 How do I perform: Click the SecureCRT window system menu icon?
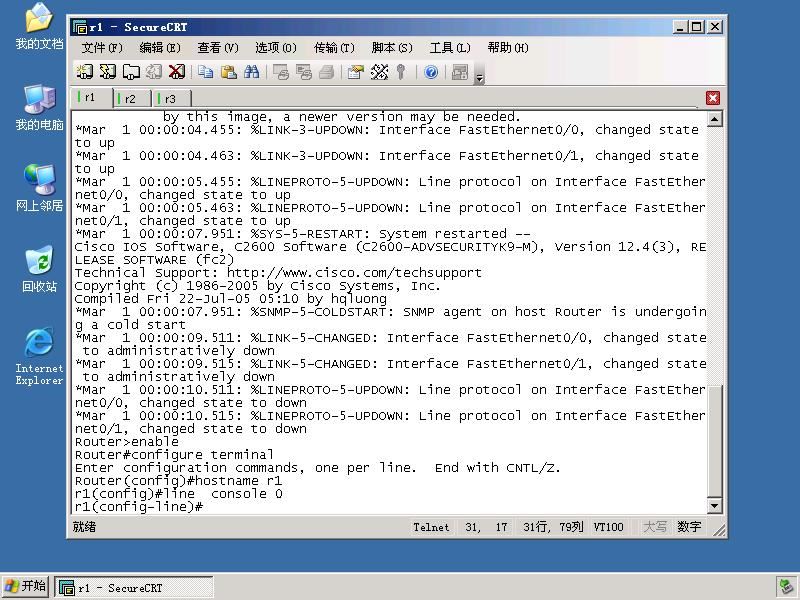80,27
